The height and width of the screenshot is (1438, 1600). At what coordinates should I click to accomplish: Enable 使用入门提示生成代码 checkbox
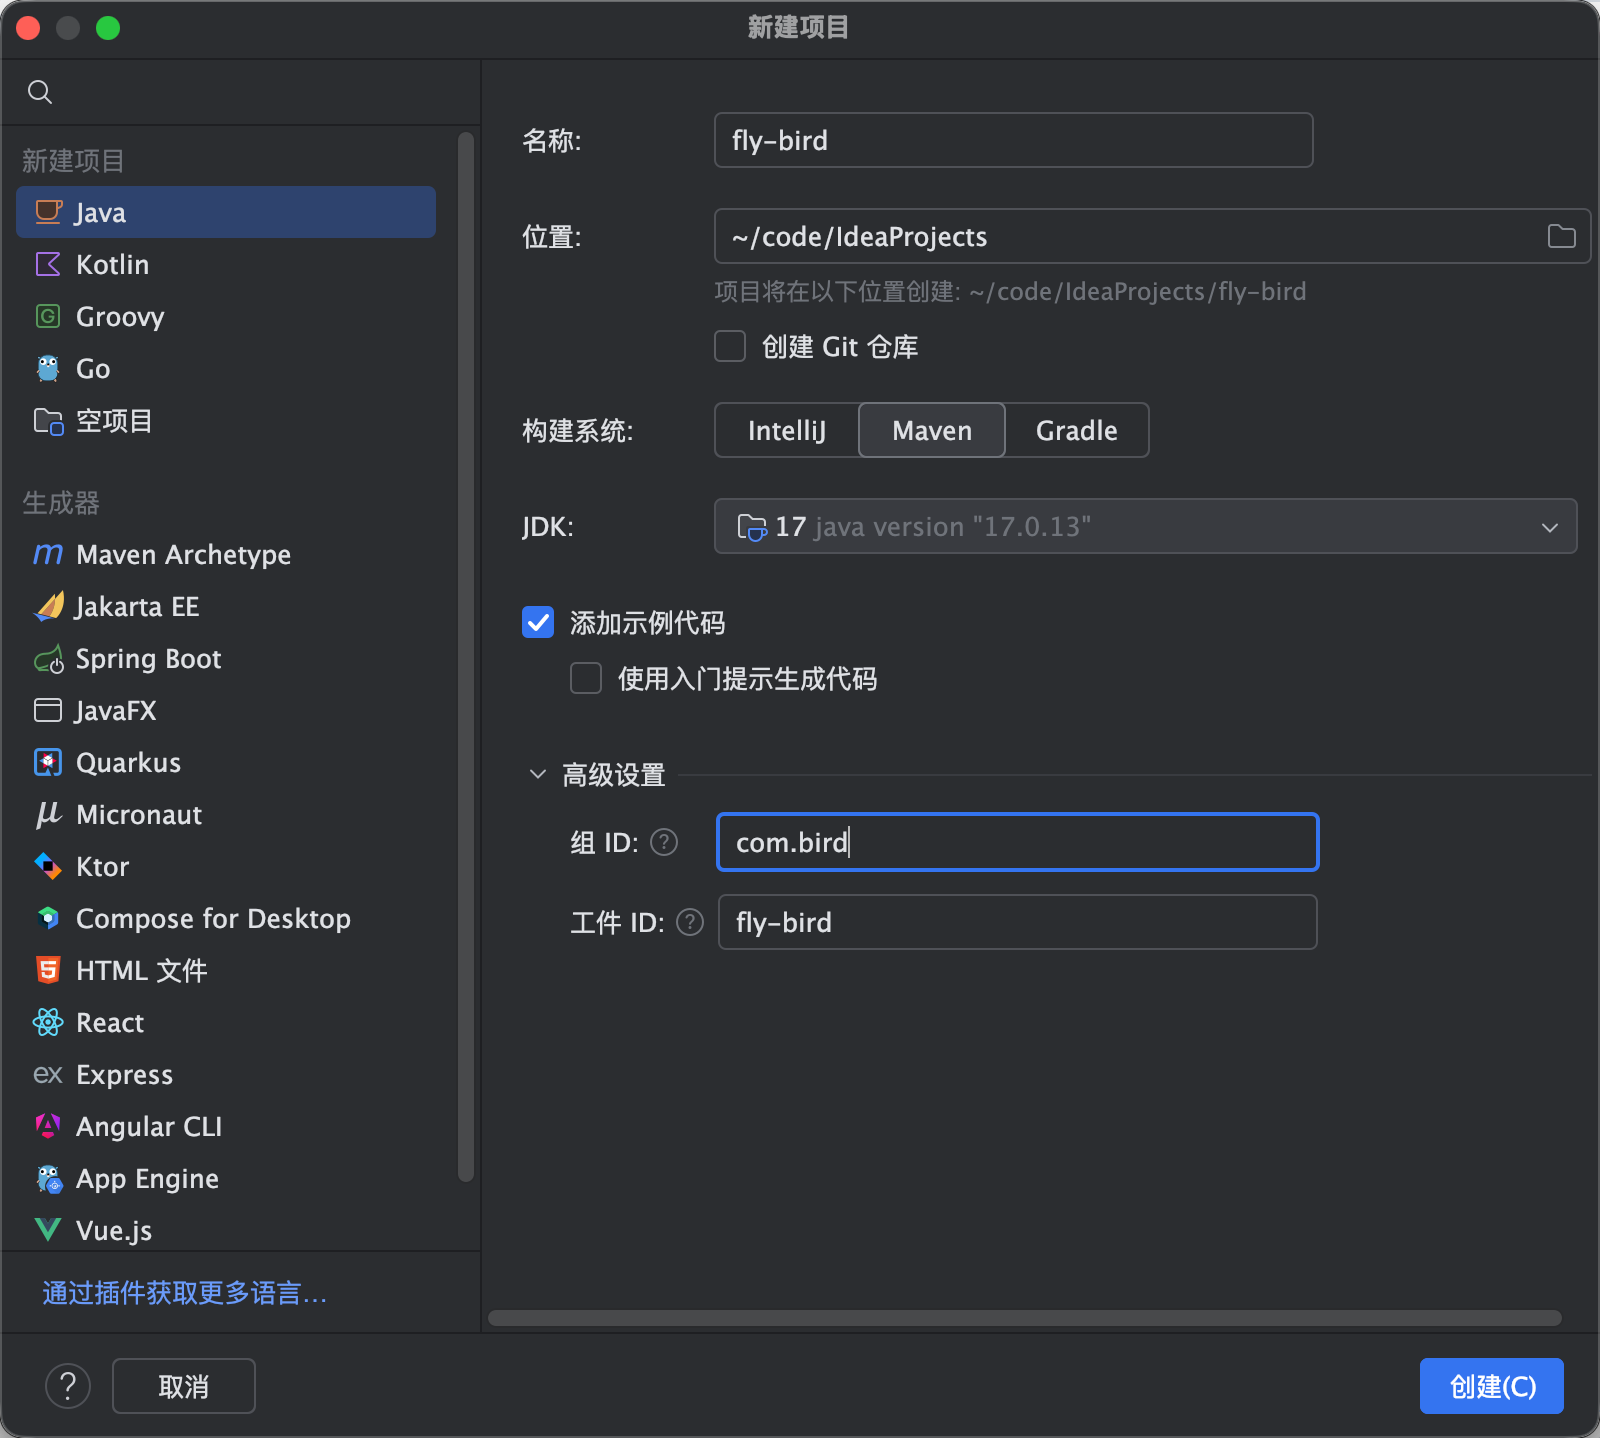pos(586,678)
